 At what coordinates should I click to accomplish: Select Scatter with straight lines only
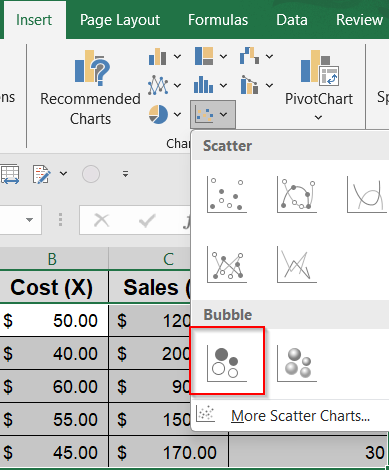point(297,264)
